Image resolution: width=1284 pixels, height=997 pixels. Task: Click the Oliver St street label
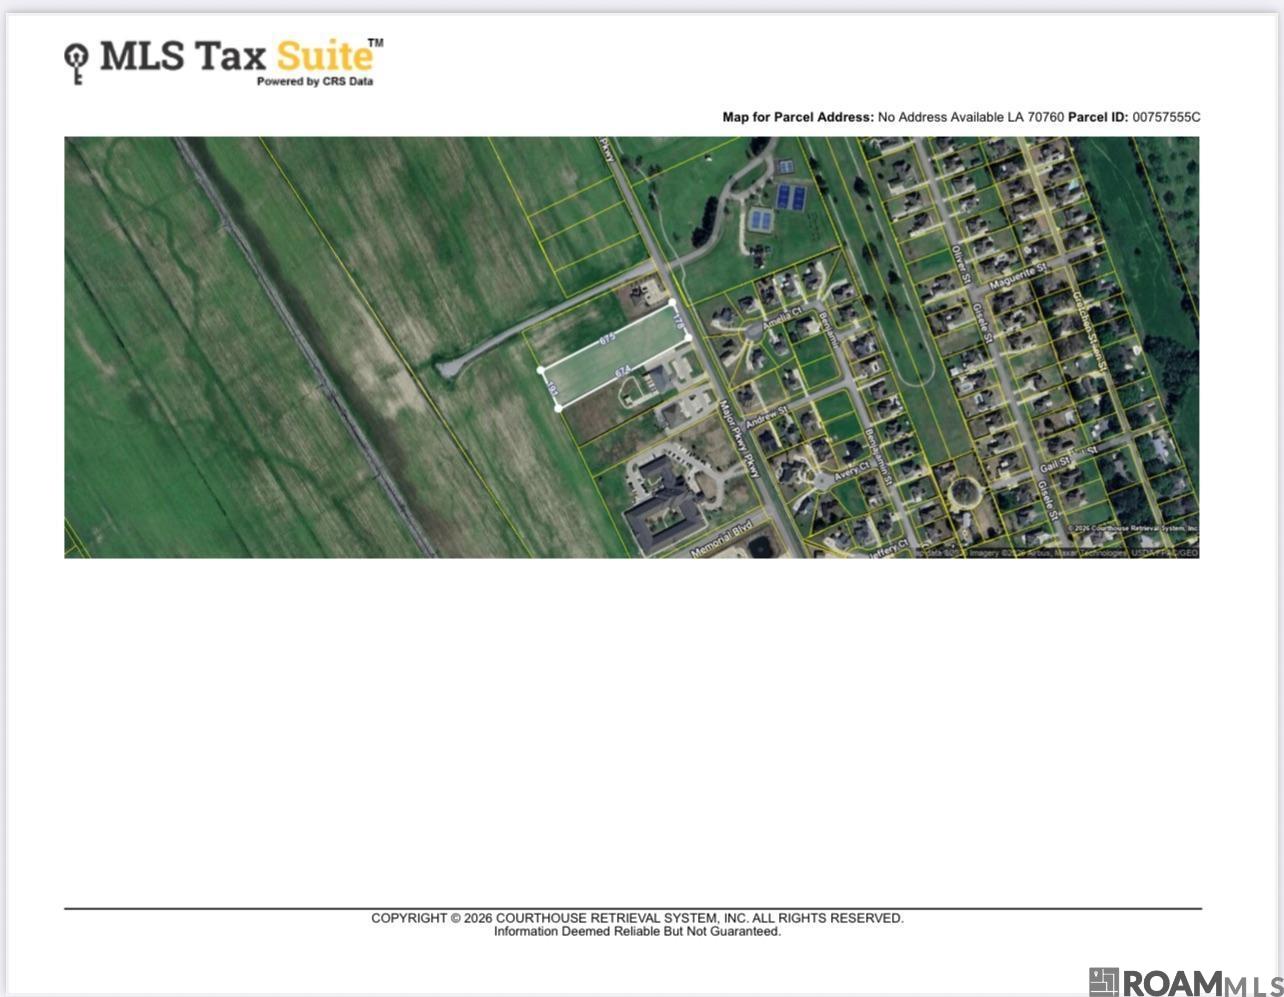tap(961, 266)
